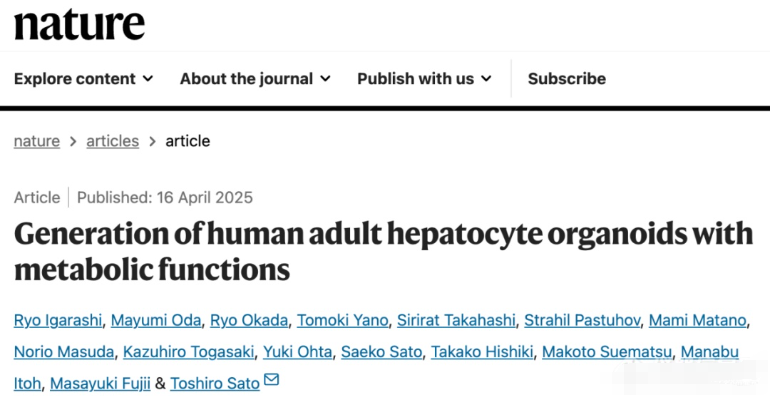Open Kazuhiro Togasaki author link
The width and height of the screenshot is (778, 396).
pos(189,352)
